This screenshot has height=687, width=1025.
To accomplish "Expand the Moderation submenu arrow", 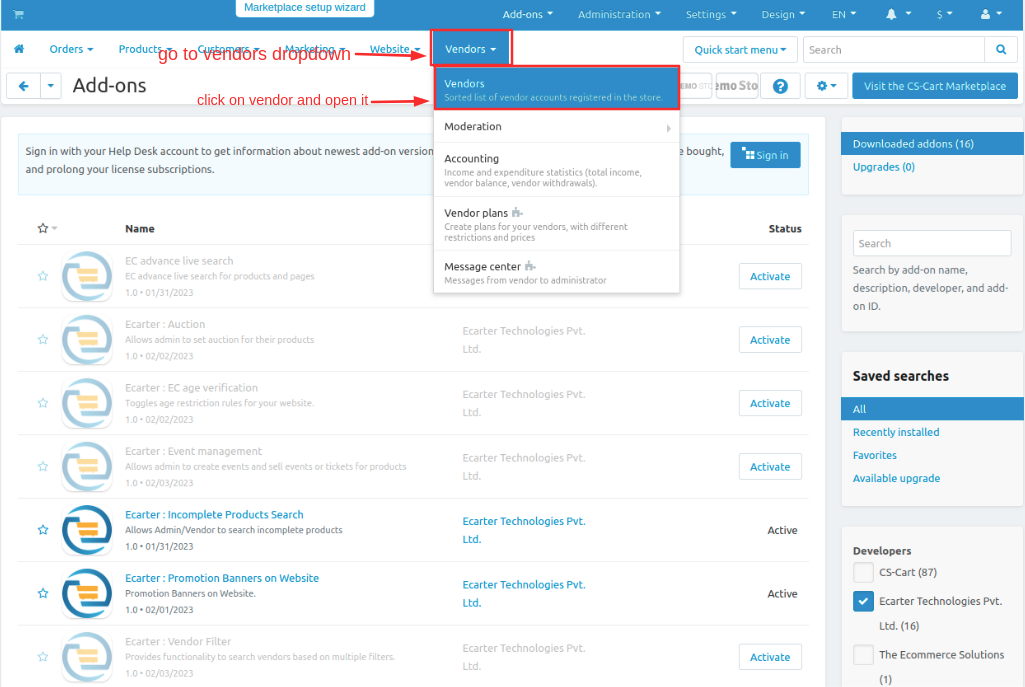I will click(x=668, y=128).
